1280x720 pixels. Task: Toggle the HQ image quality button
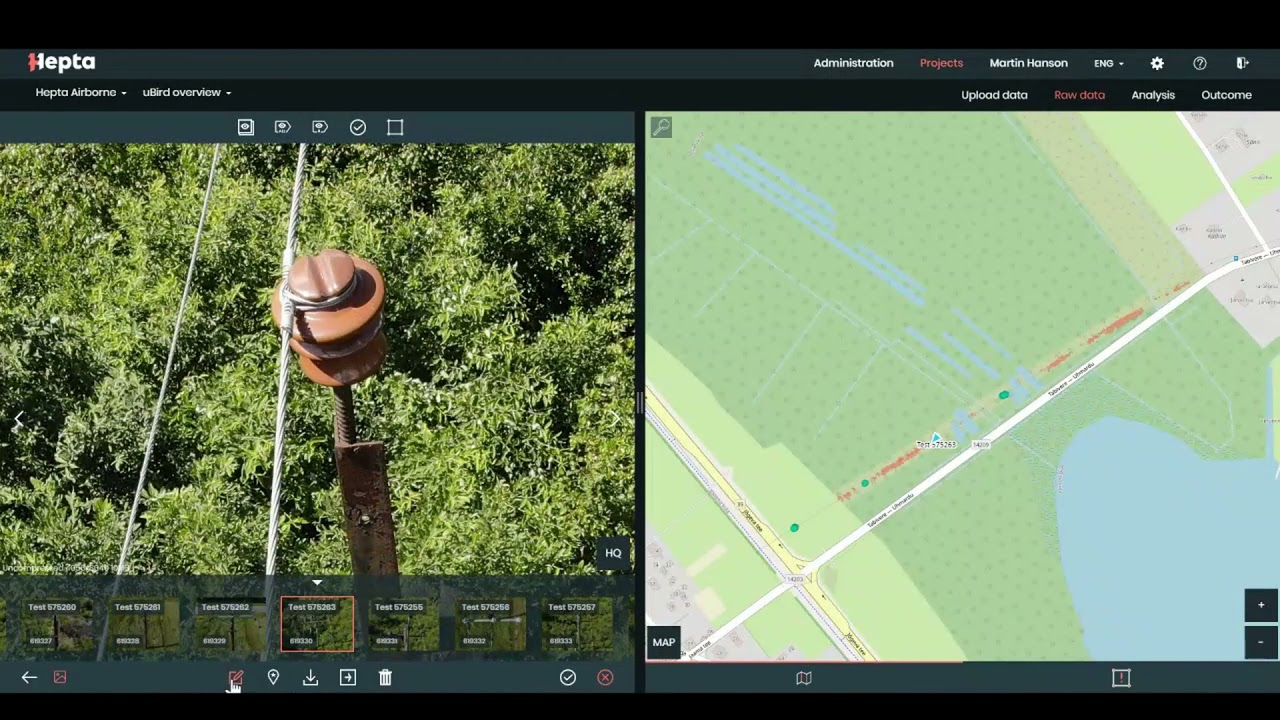click(613, 553)
